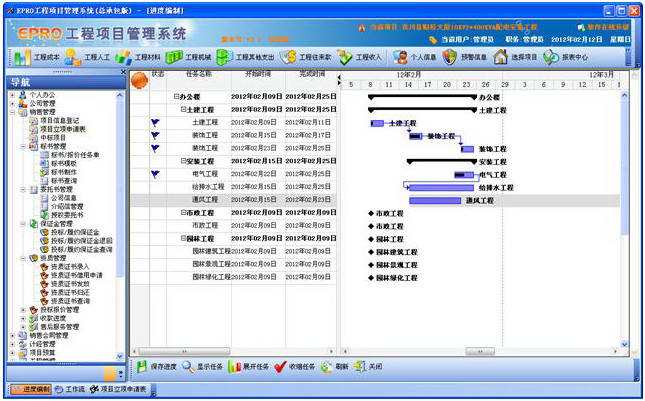
Task: Collapse the 园林工程 task group
Action: [184, 239]
